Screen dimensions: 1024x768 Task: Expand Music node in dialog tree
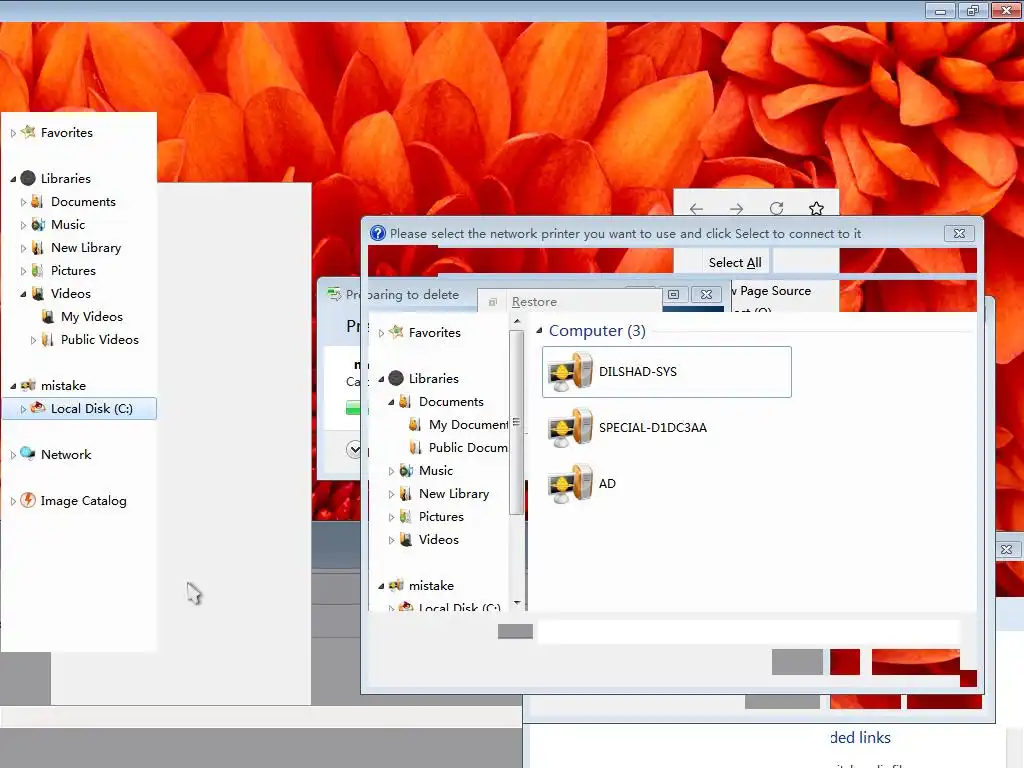coord(391,471)
